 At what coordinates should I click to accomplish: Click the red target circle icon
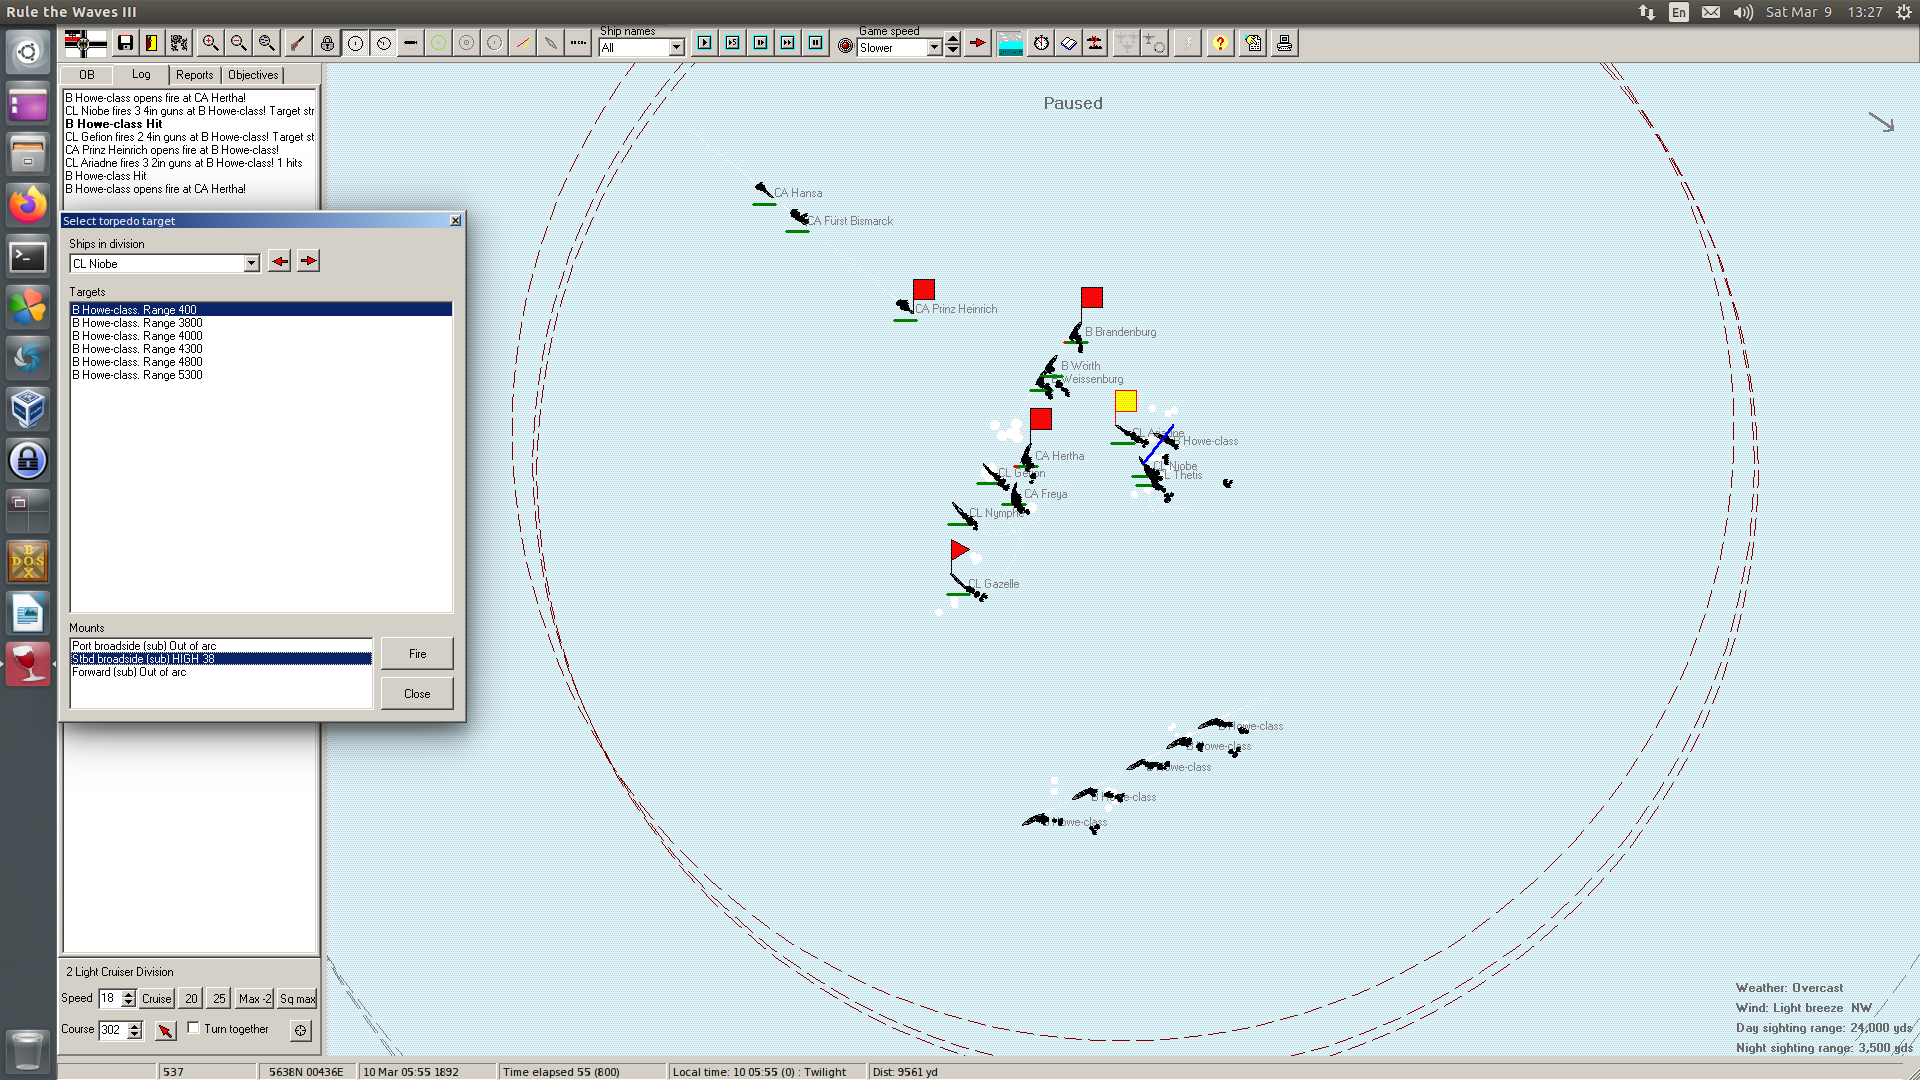pos(846,46)
